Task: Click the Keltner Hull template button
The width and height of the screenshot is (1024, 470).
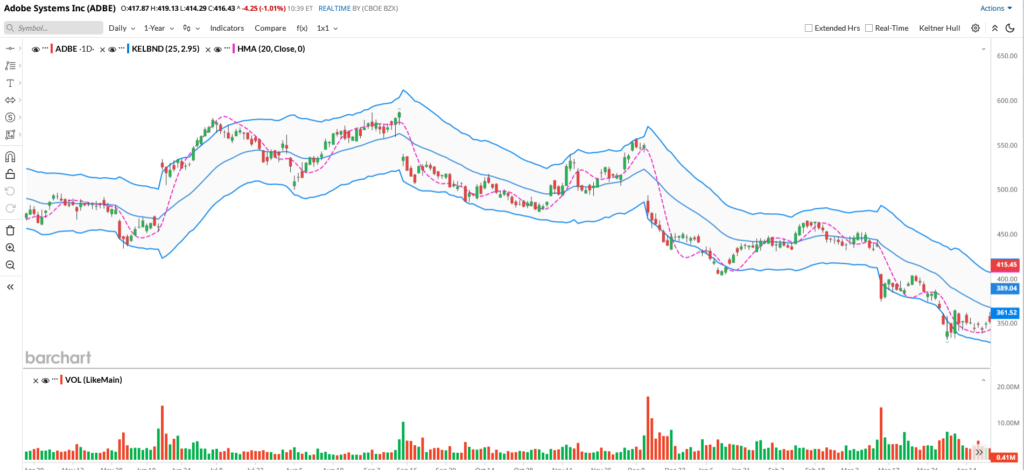Action: [940, 28]
